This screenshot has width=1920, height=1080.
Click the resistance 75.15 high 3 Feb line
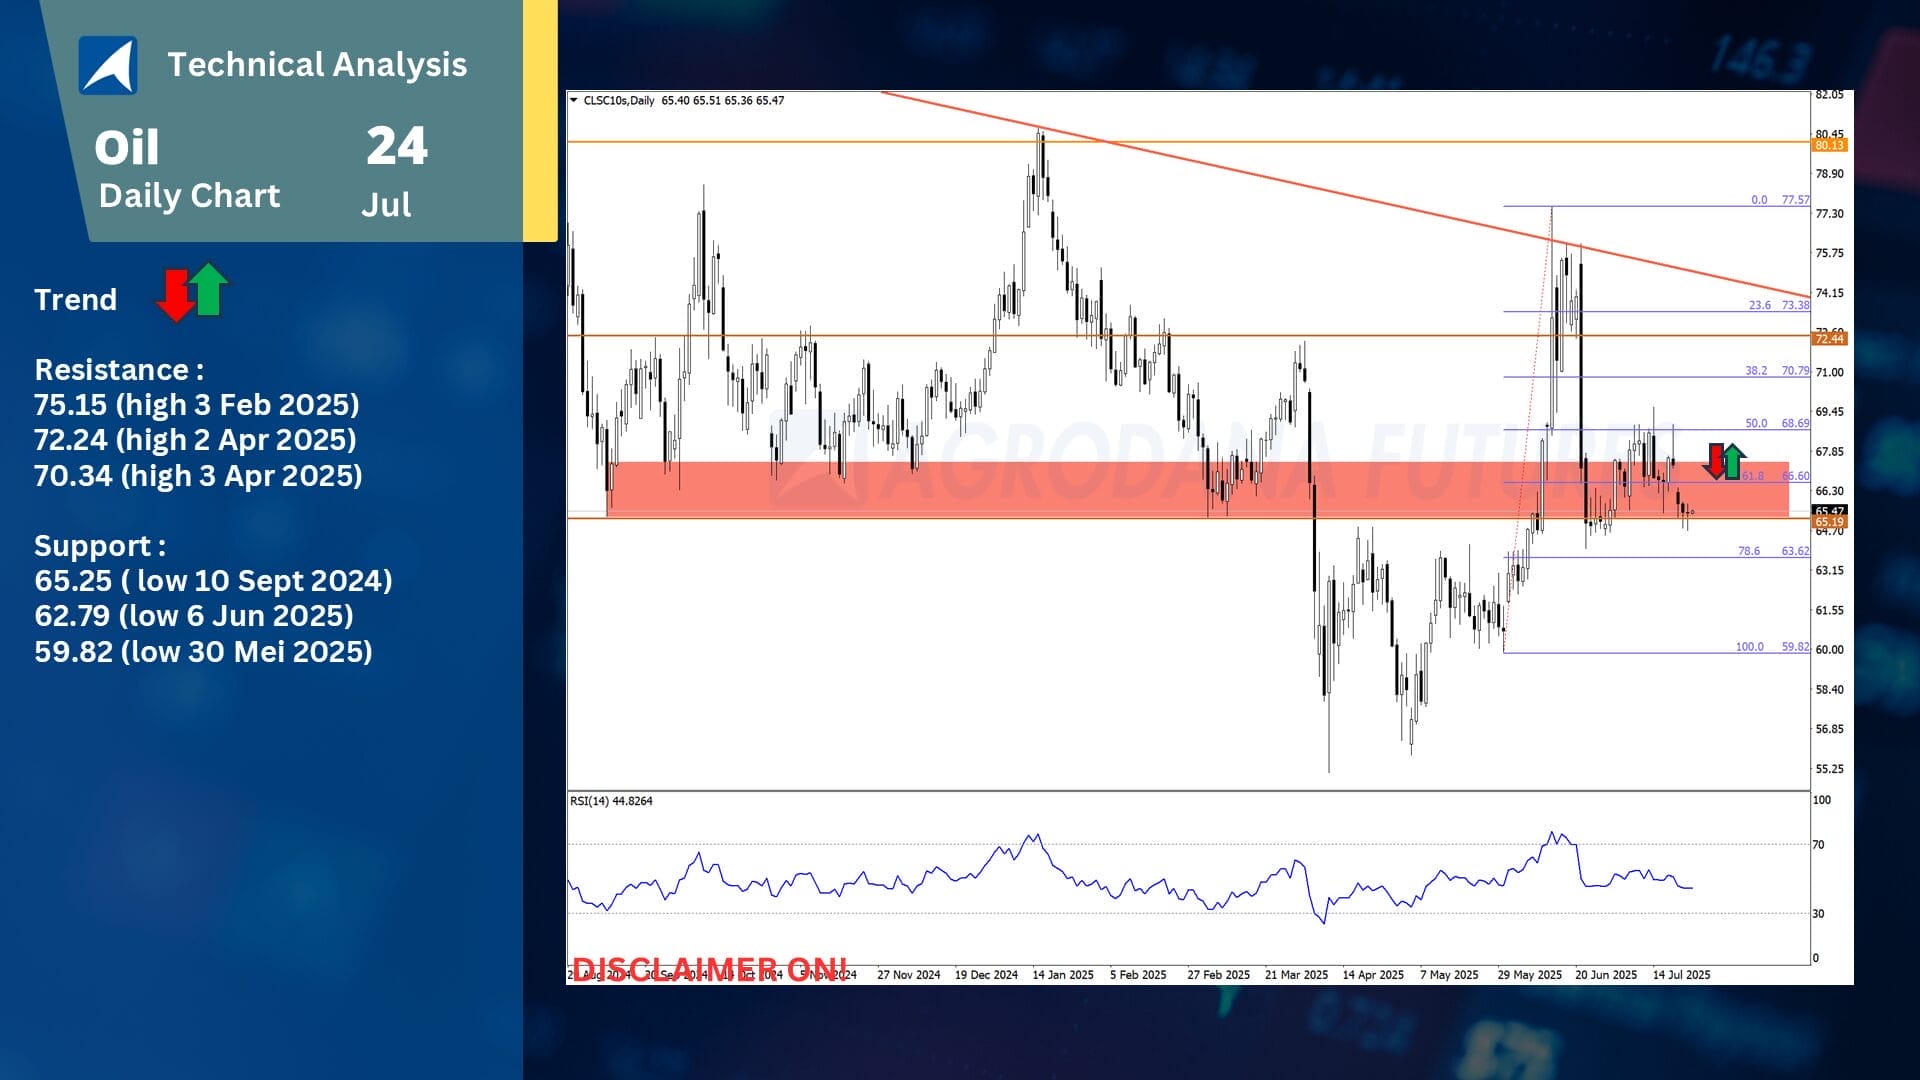point(196,405)
